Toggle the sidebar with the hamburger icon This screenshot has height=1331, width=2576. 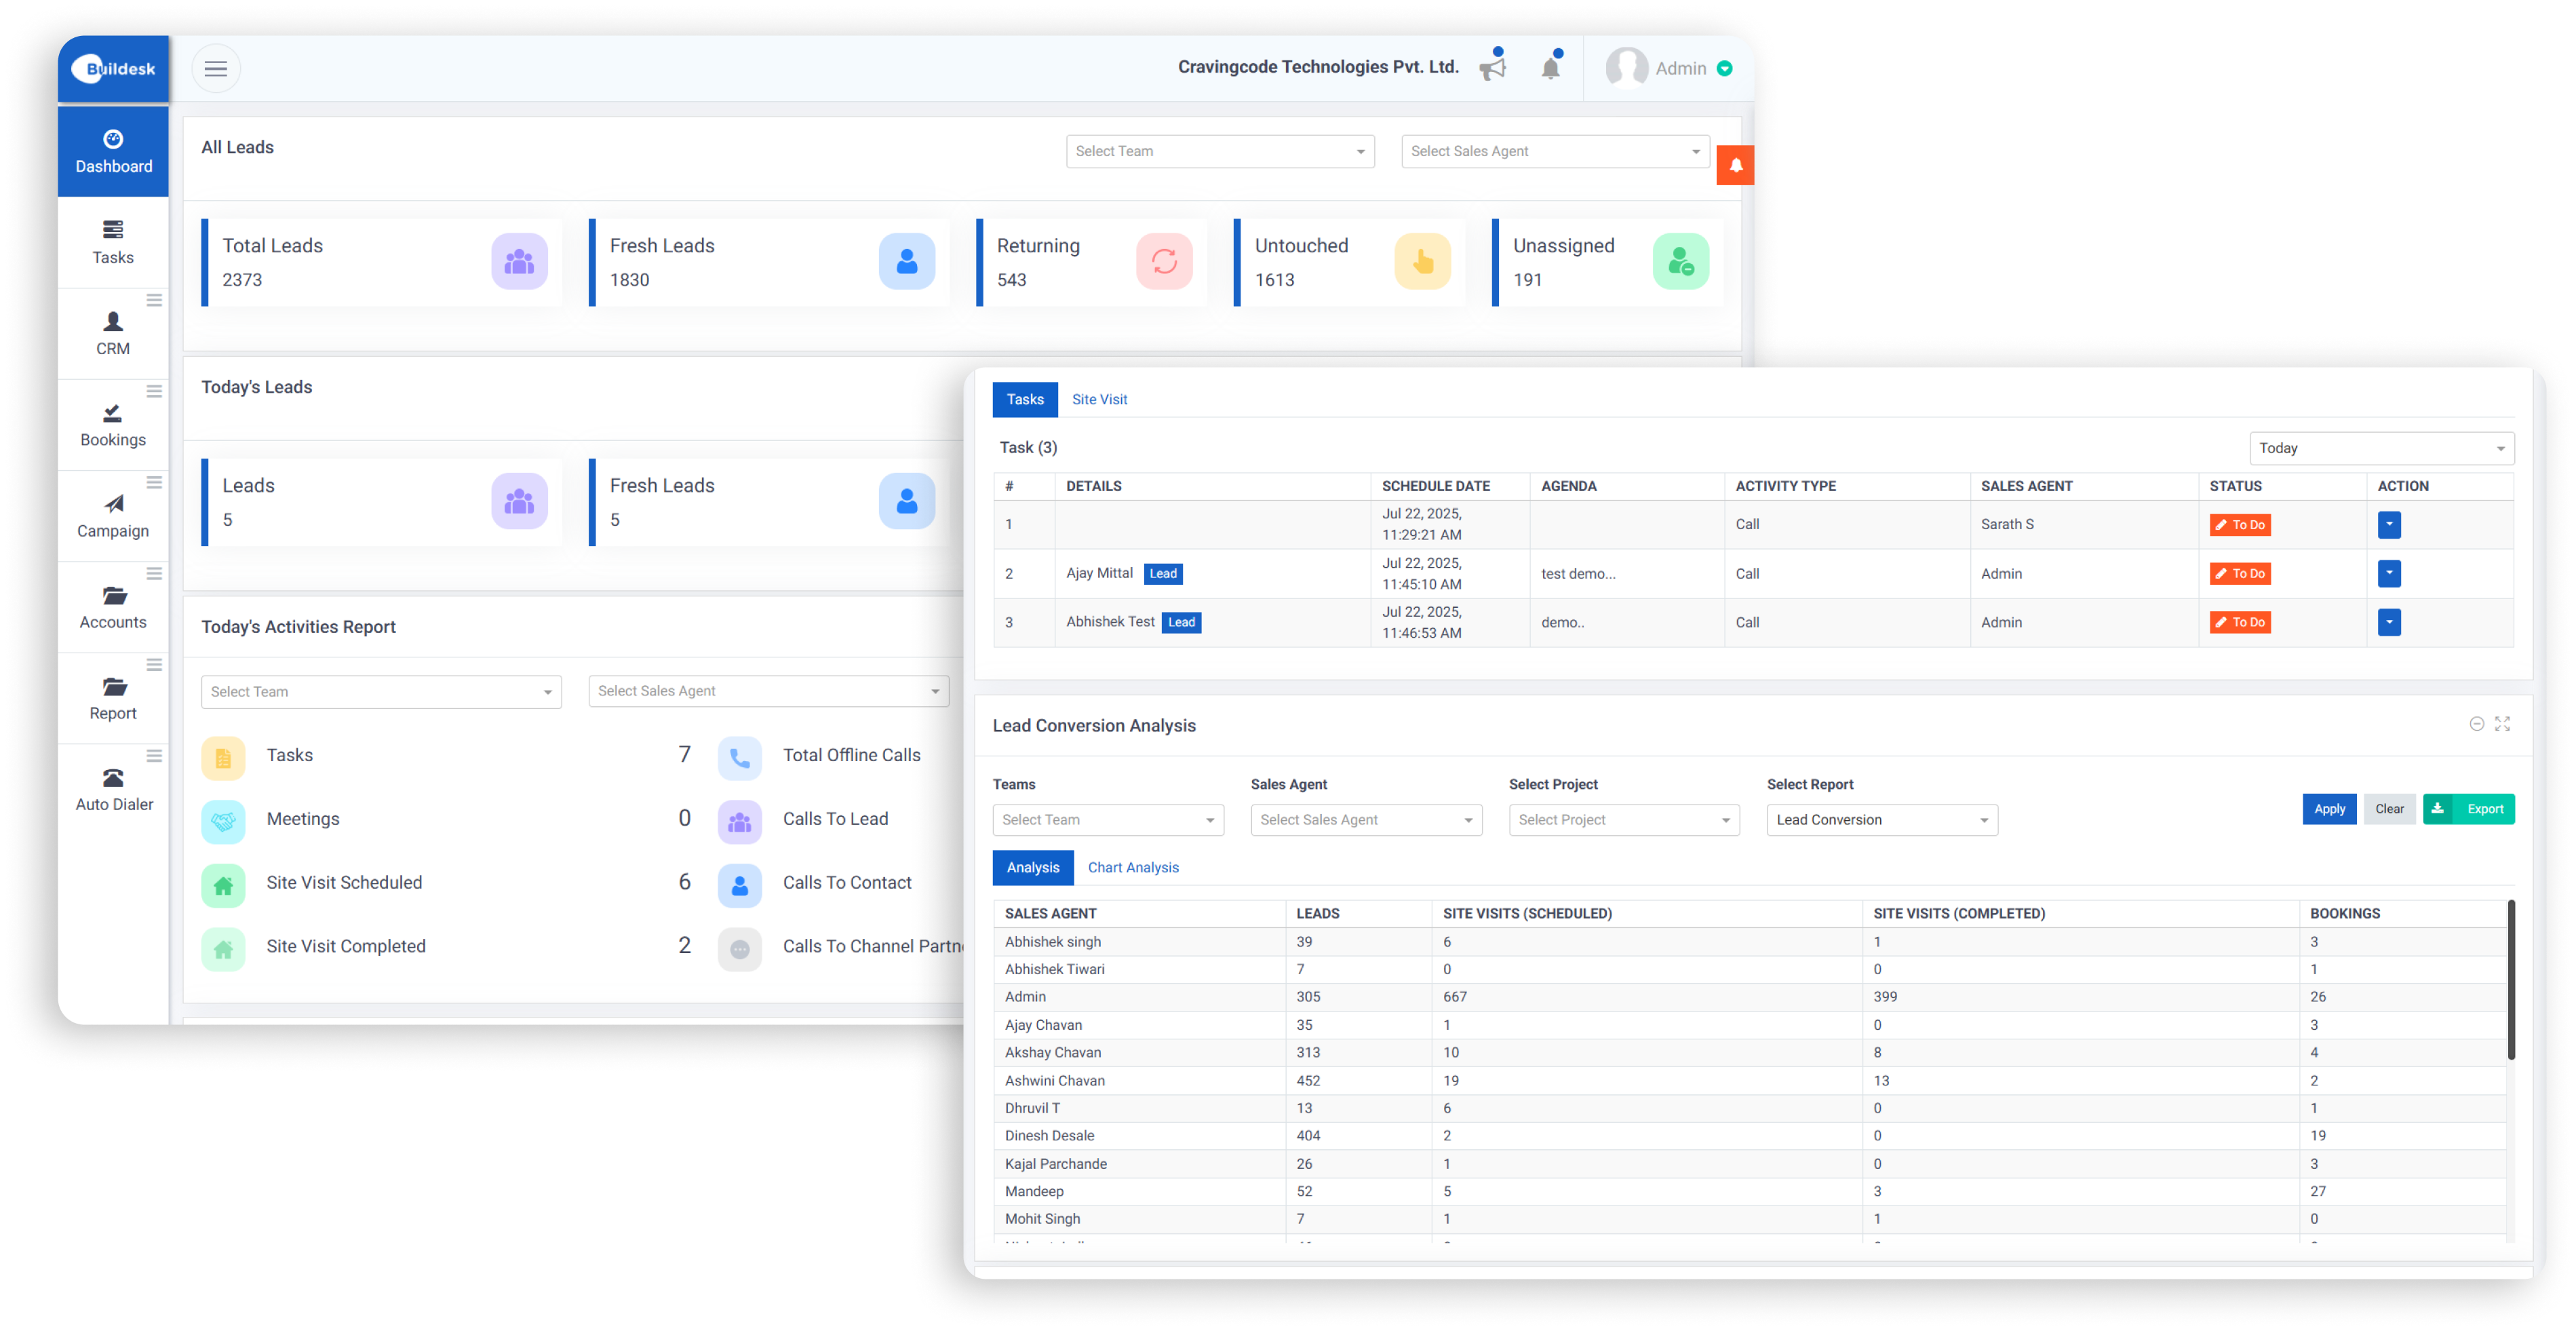[216, 68]
